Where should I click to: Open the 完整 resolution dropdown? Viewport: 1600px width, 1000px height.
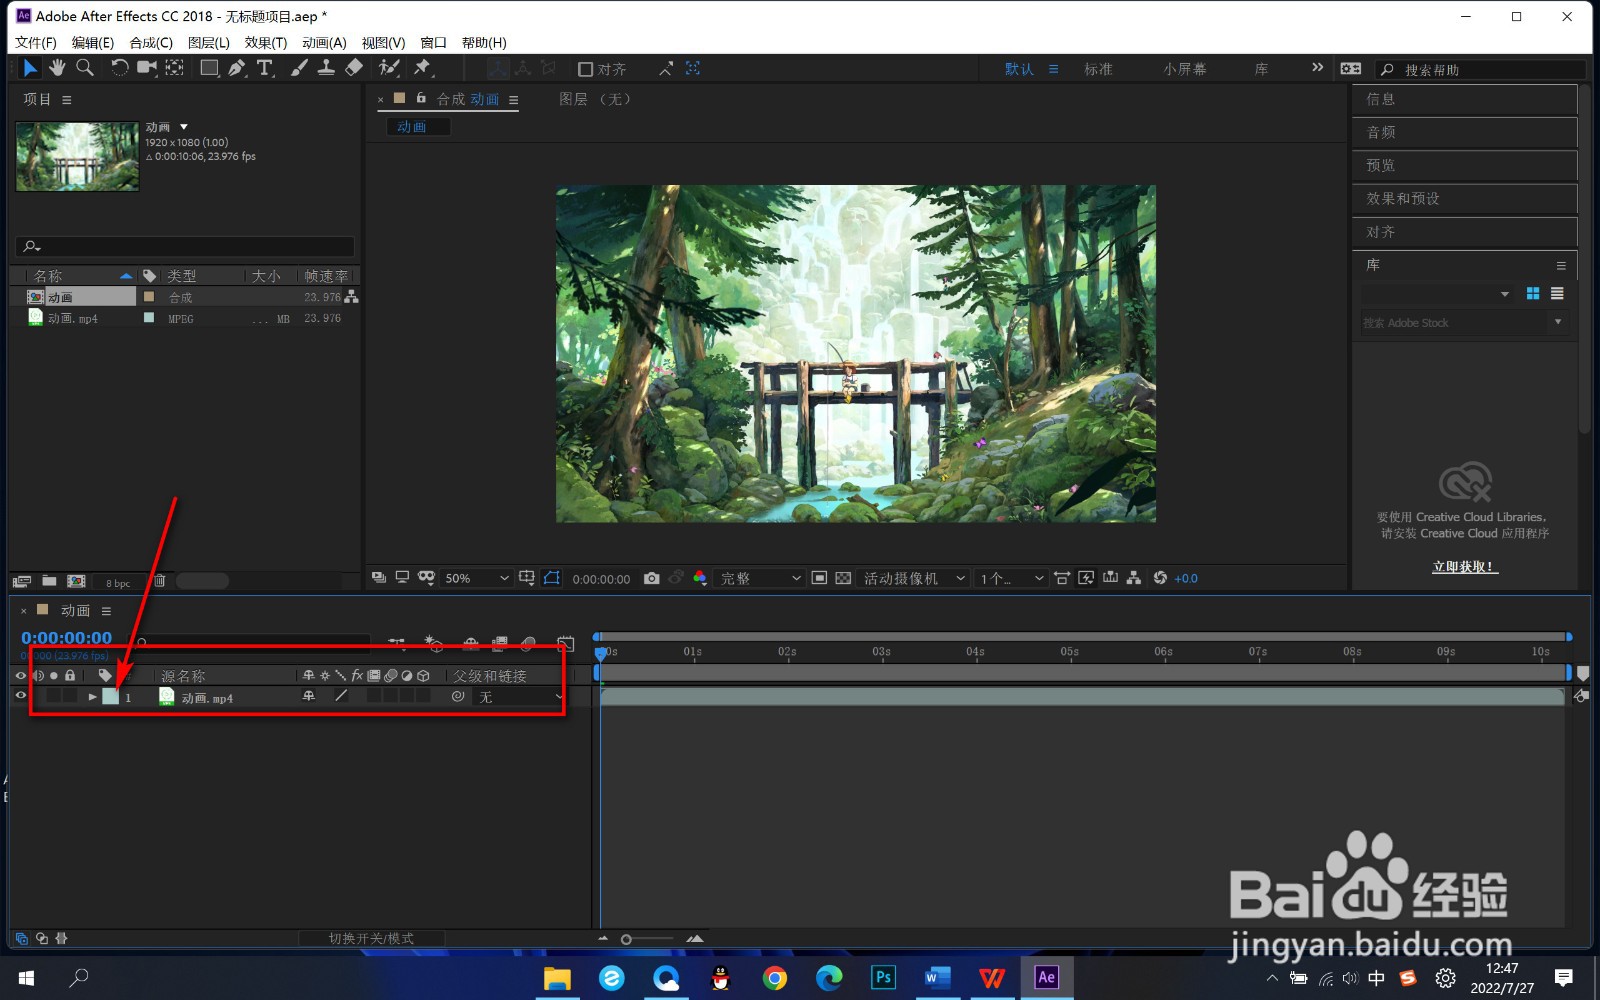[x=760, y=578]
